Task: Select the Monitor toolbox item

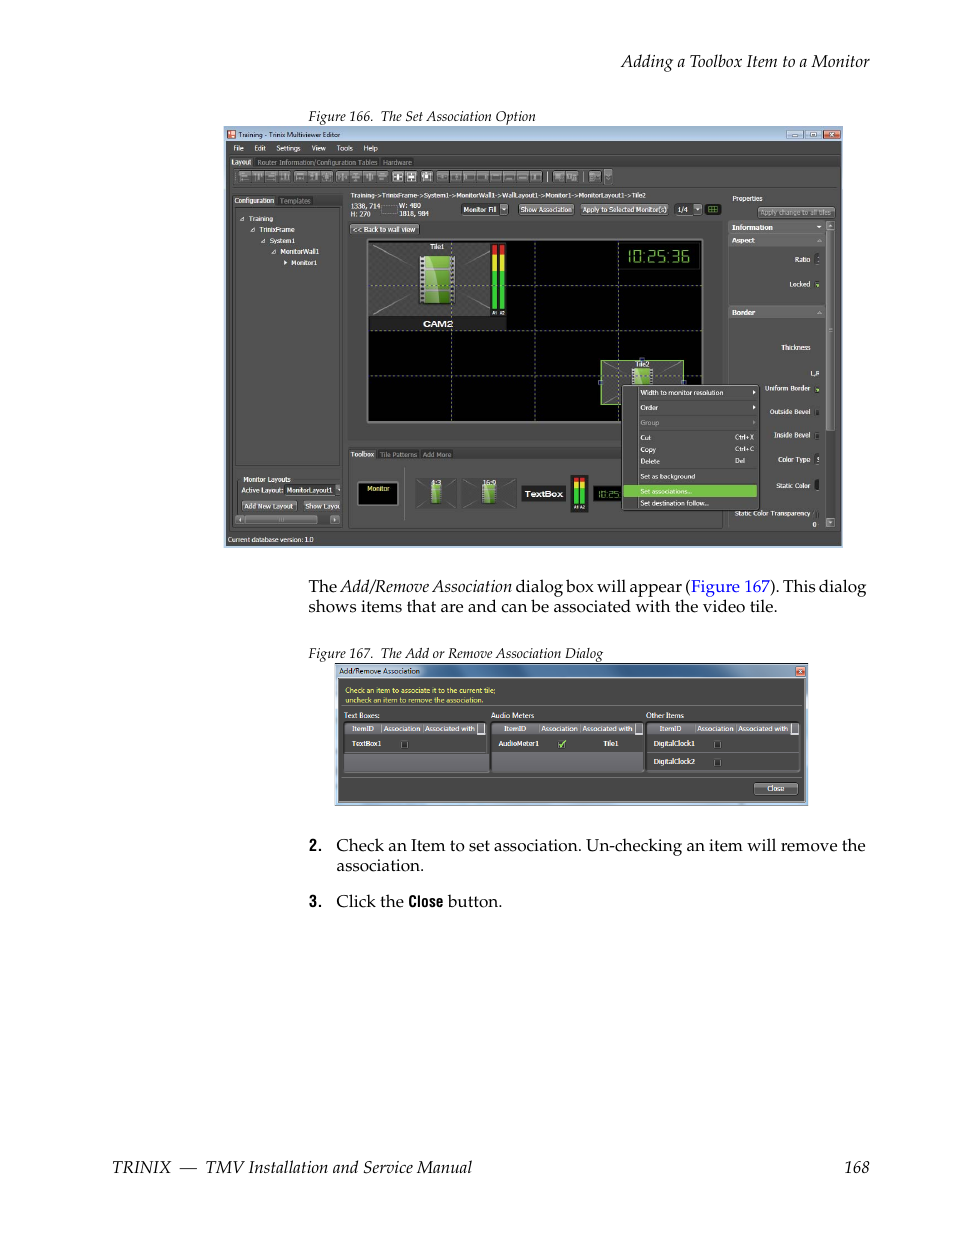Action: click(378, 492)
